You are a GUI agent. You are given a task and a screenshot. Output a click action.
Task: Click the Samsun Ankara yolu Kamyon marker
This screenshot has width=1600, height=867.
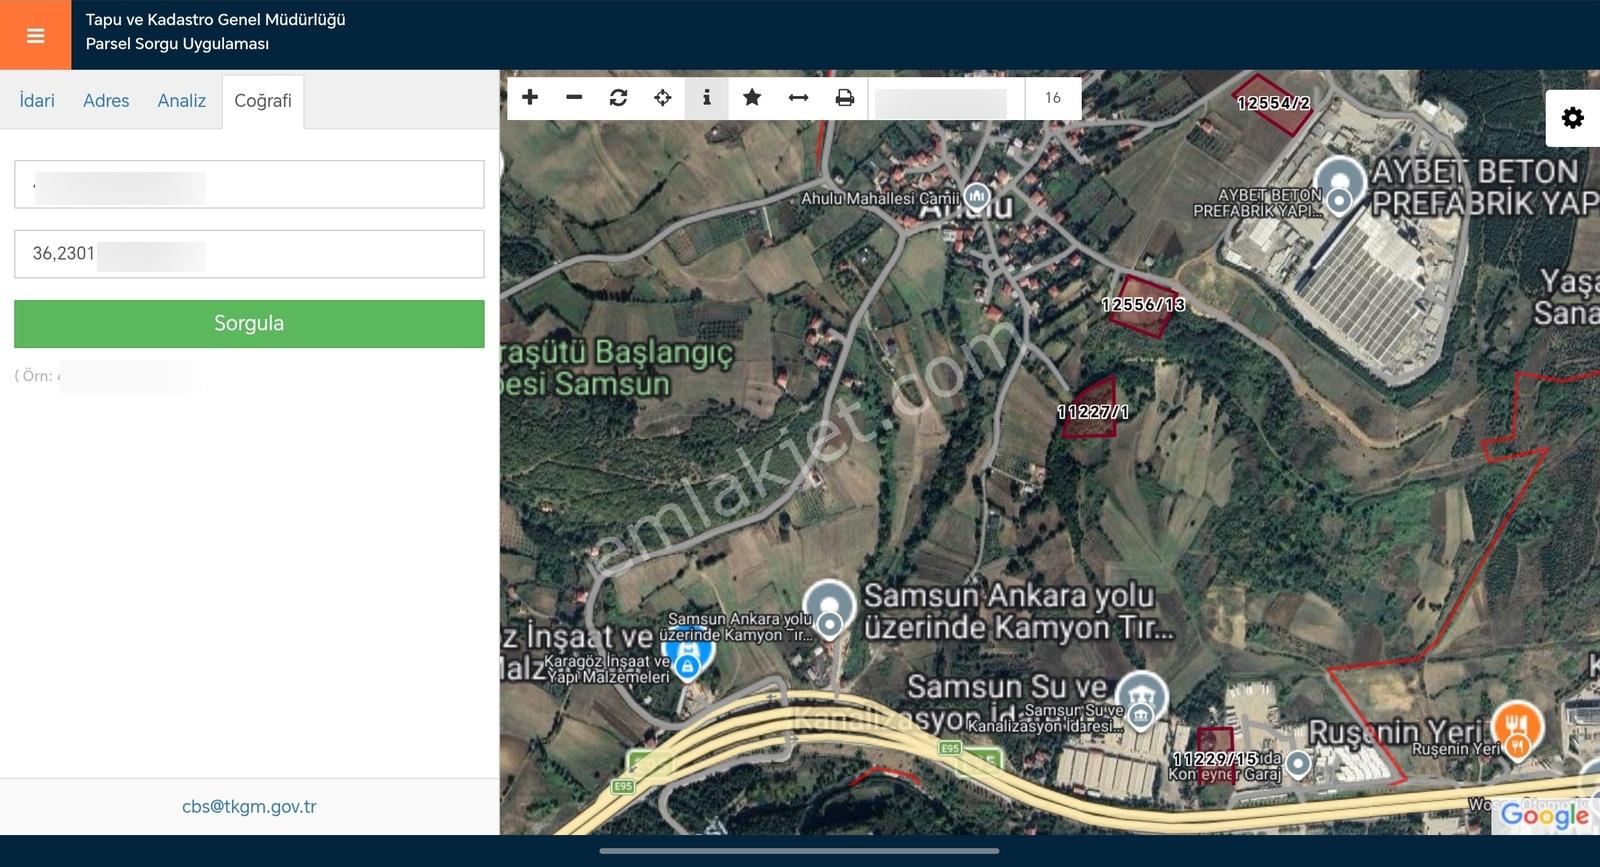pos(829,607)
